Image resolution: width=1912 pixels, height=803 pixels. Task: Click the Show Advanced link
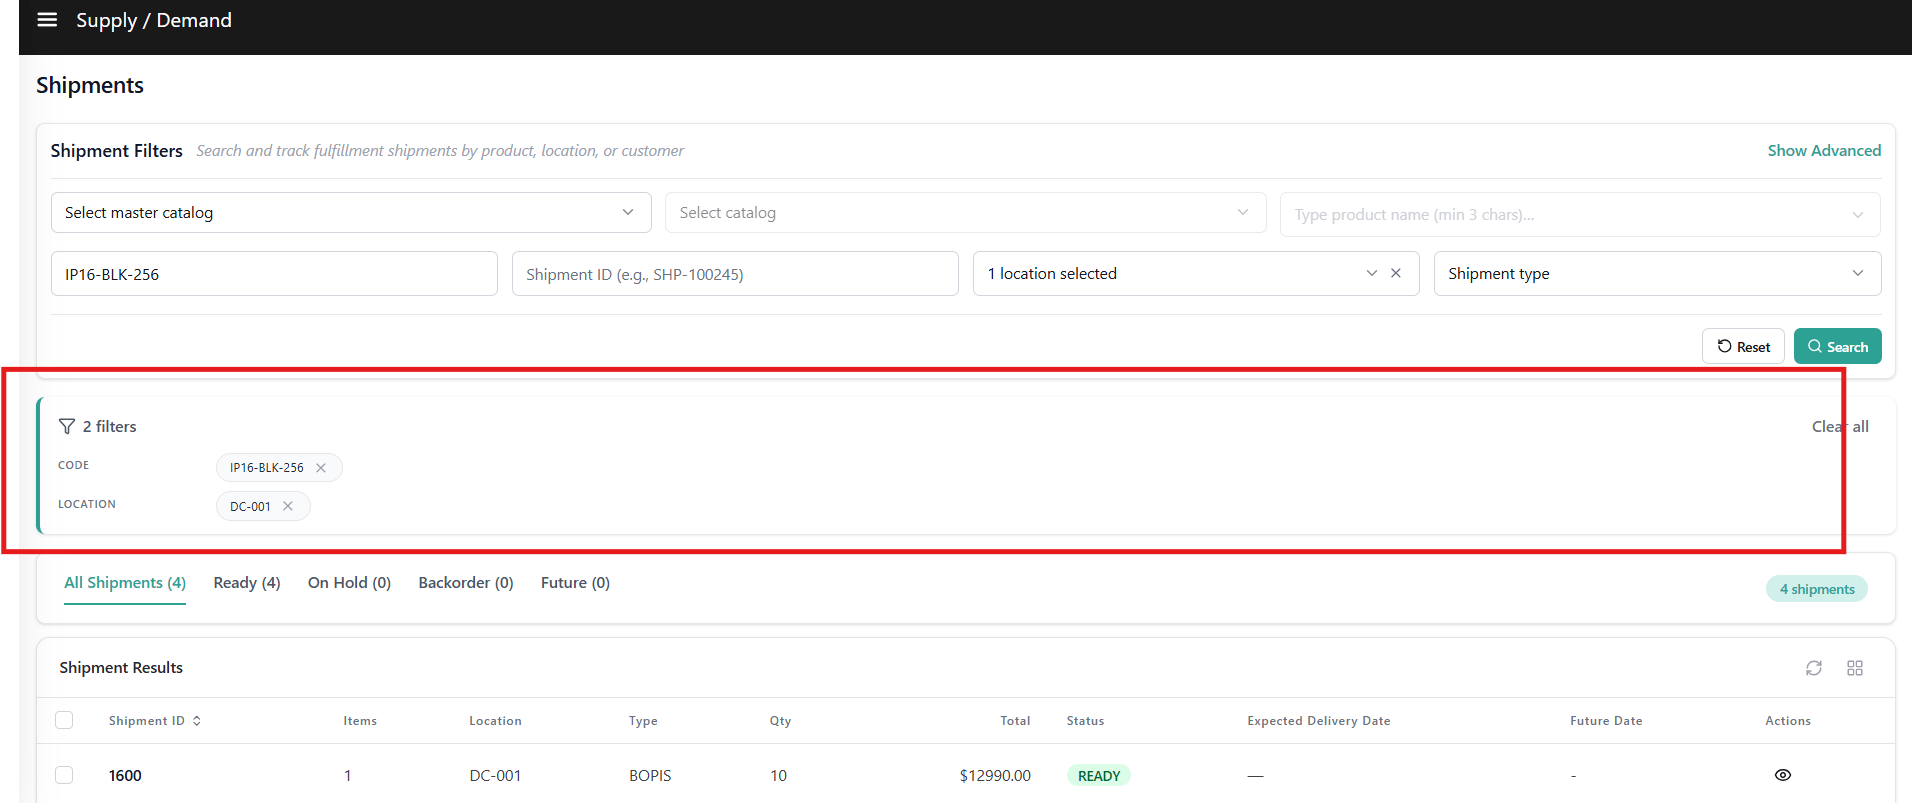1824,150
